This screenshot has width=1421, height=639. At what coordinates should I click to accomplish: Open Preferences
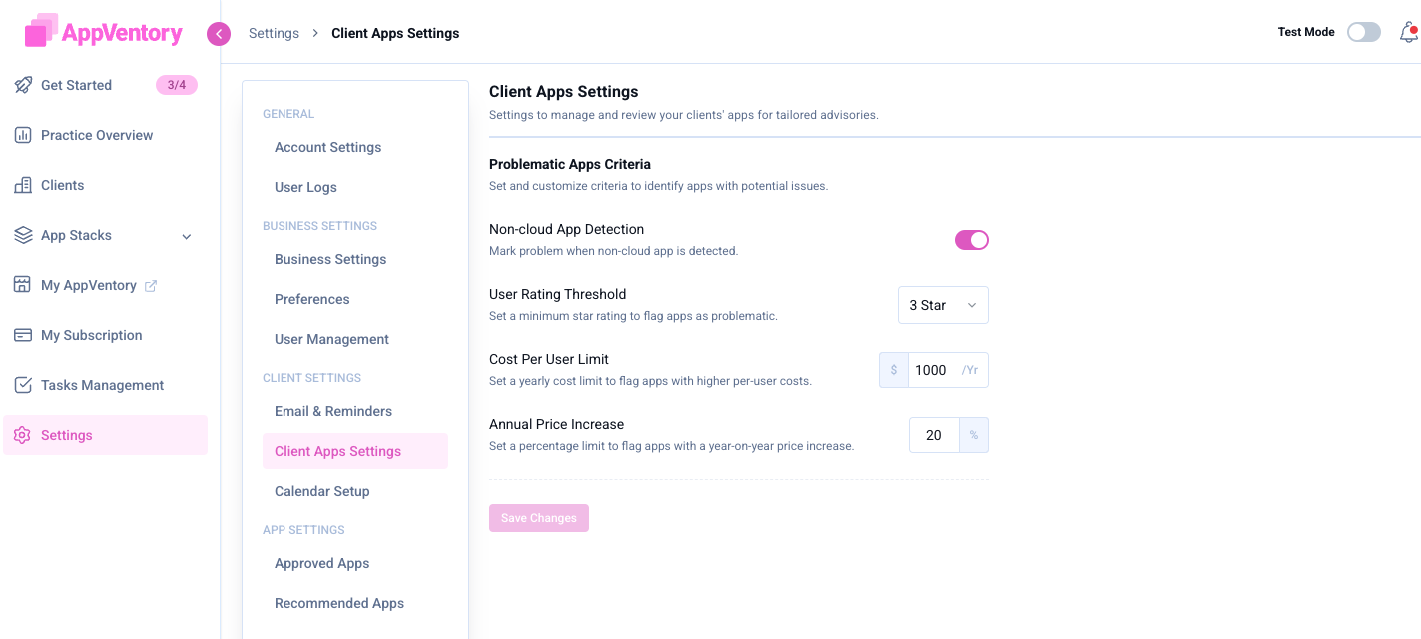312,299
